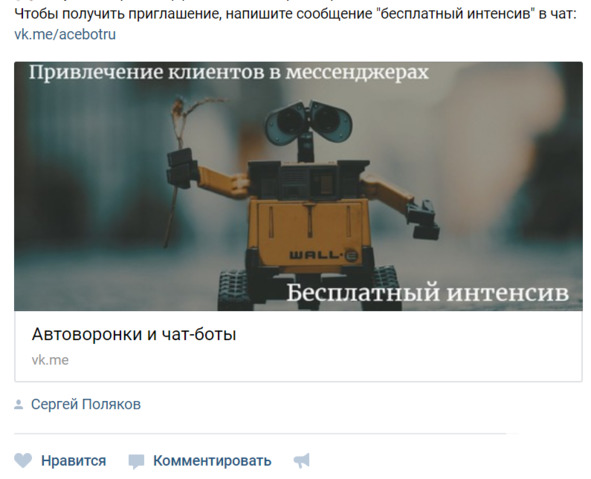
Task: Click the robot's binocular eyes
Action: tap(308, 121)
